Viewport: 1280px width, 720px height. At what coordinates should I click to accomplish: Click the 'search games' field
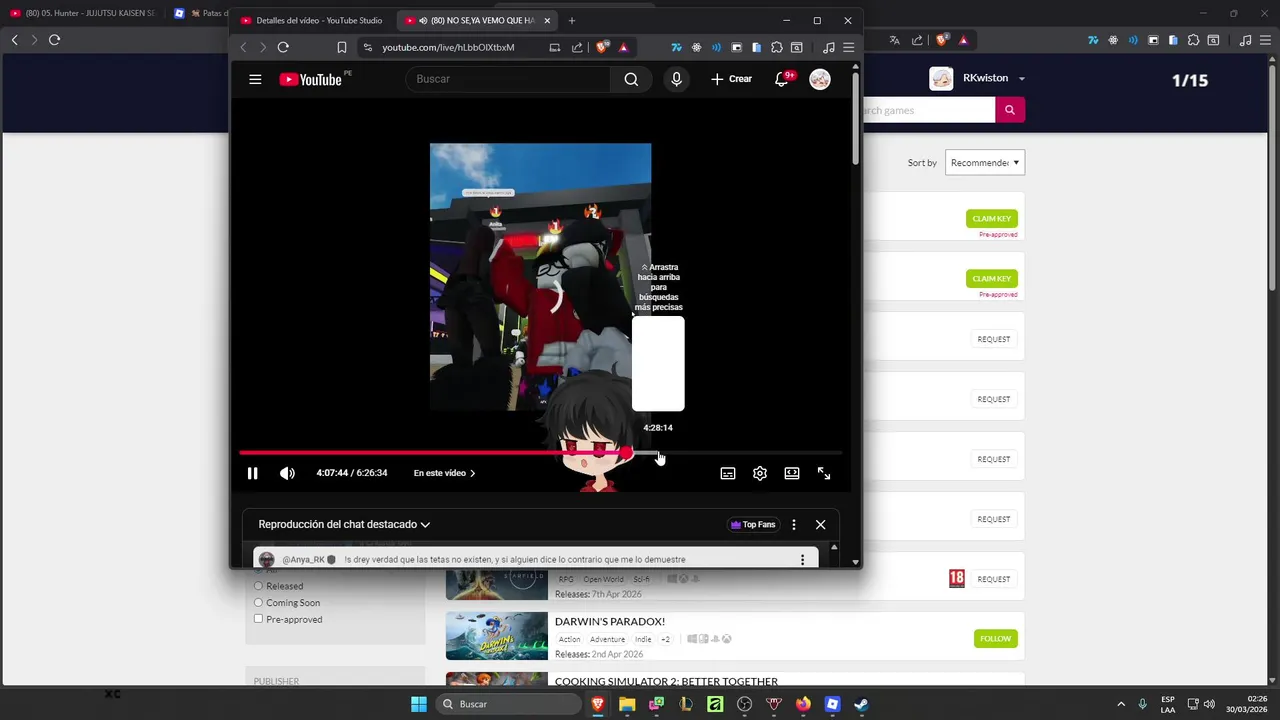[x=928, y=110]
